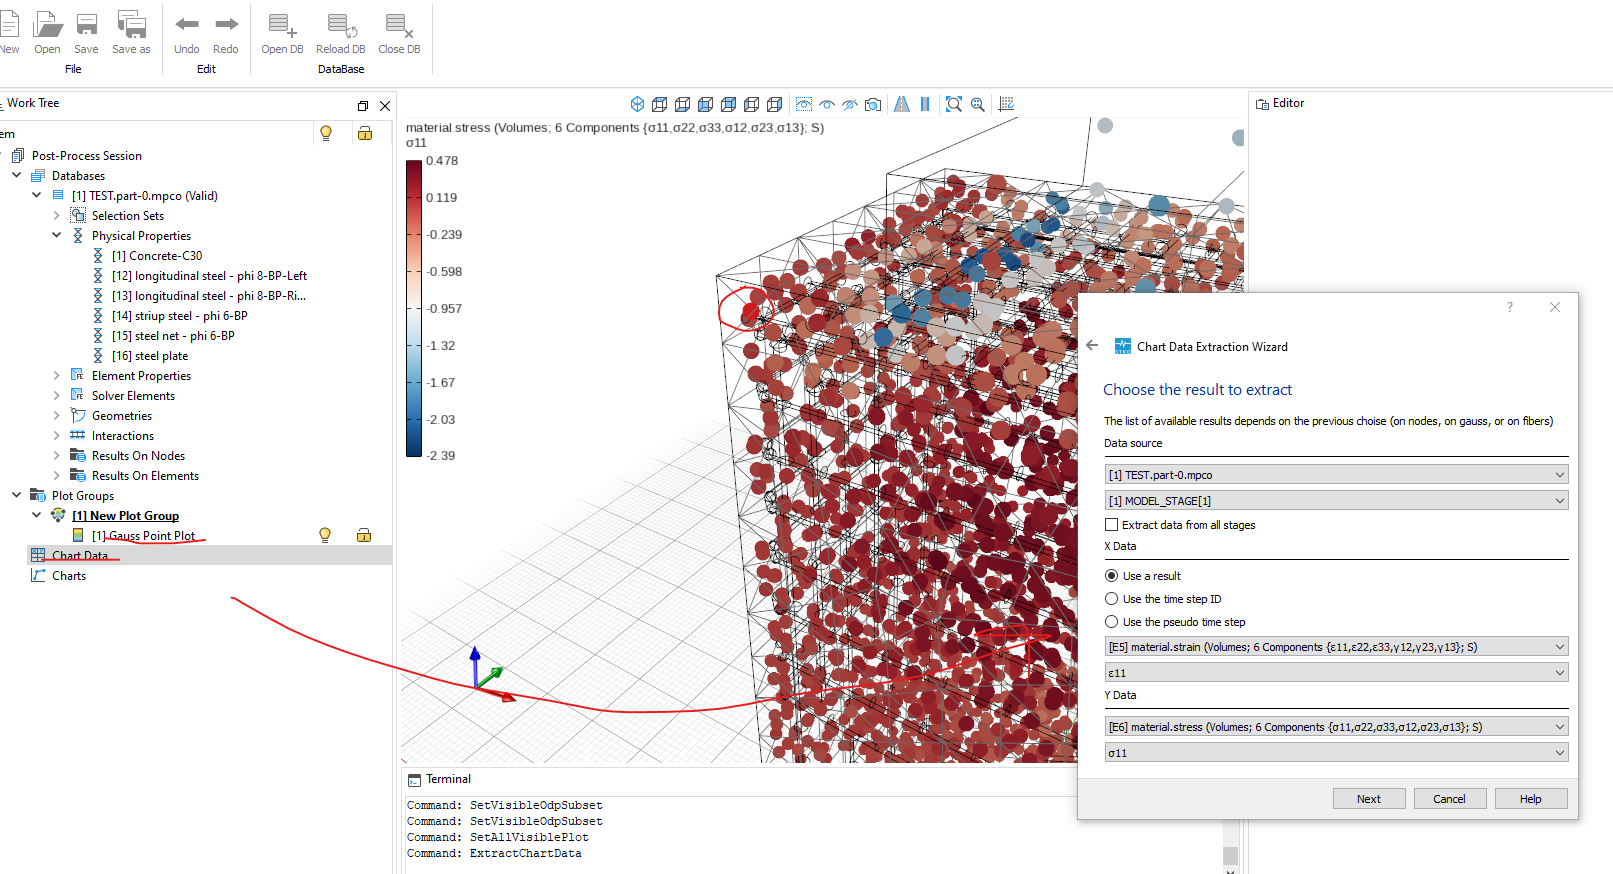
Task: Click the Editor panel title
Action: click(x=1288, y=103)
